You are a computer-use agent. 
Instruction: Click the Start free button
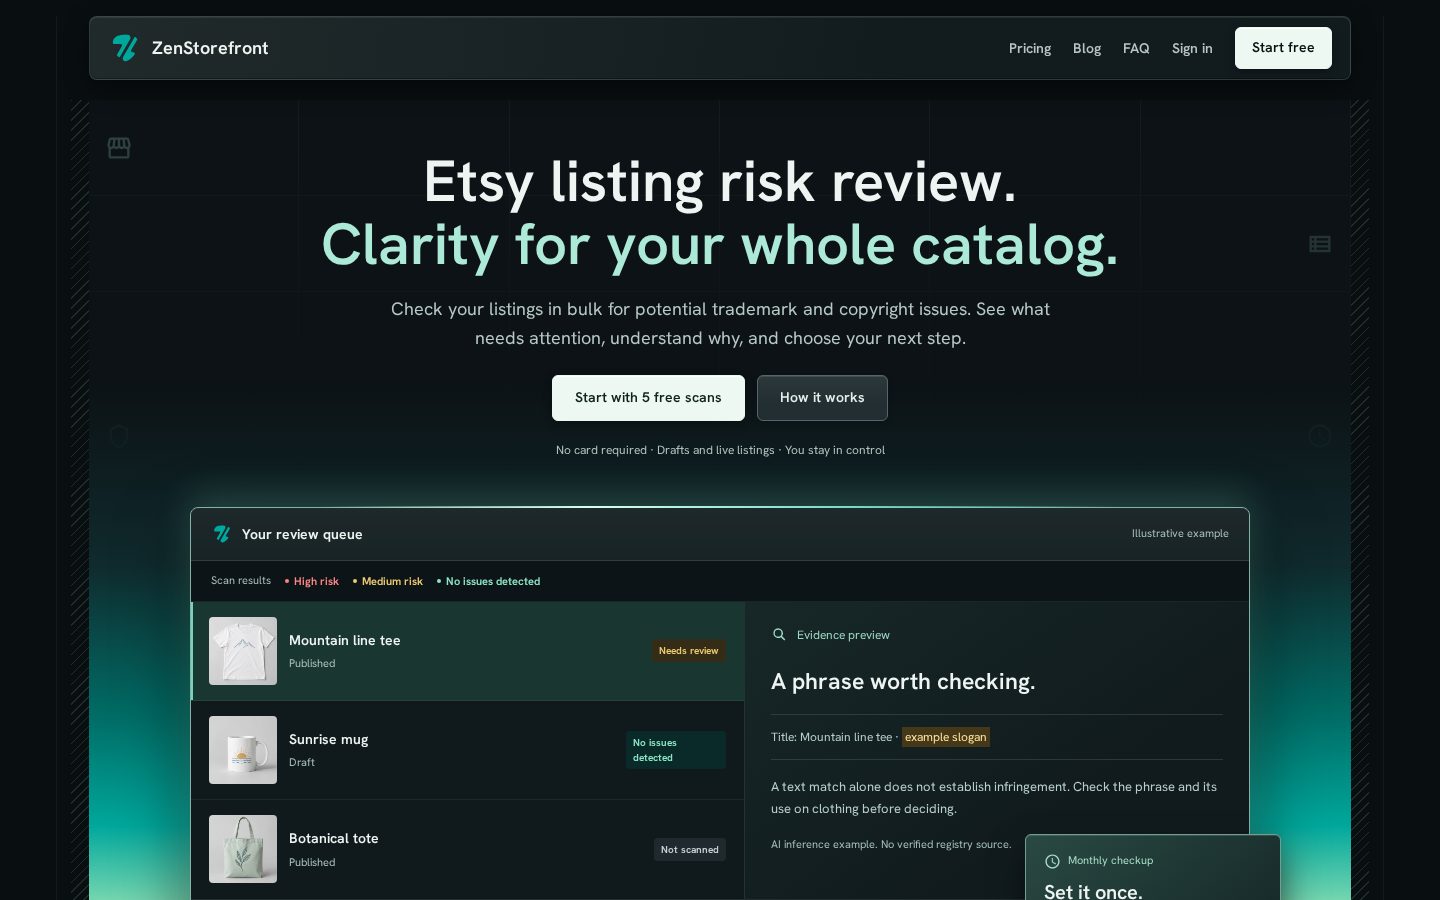coord(1283,48)
